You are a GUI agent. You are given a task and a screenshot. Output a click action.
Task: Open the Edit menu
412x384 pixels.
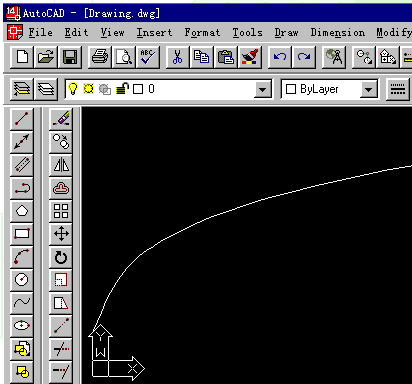click(76, 32)
